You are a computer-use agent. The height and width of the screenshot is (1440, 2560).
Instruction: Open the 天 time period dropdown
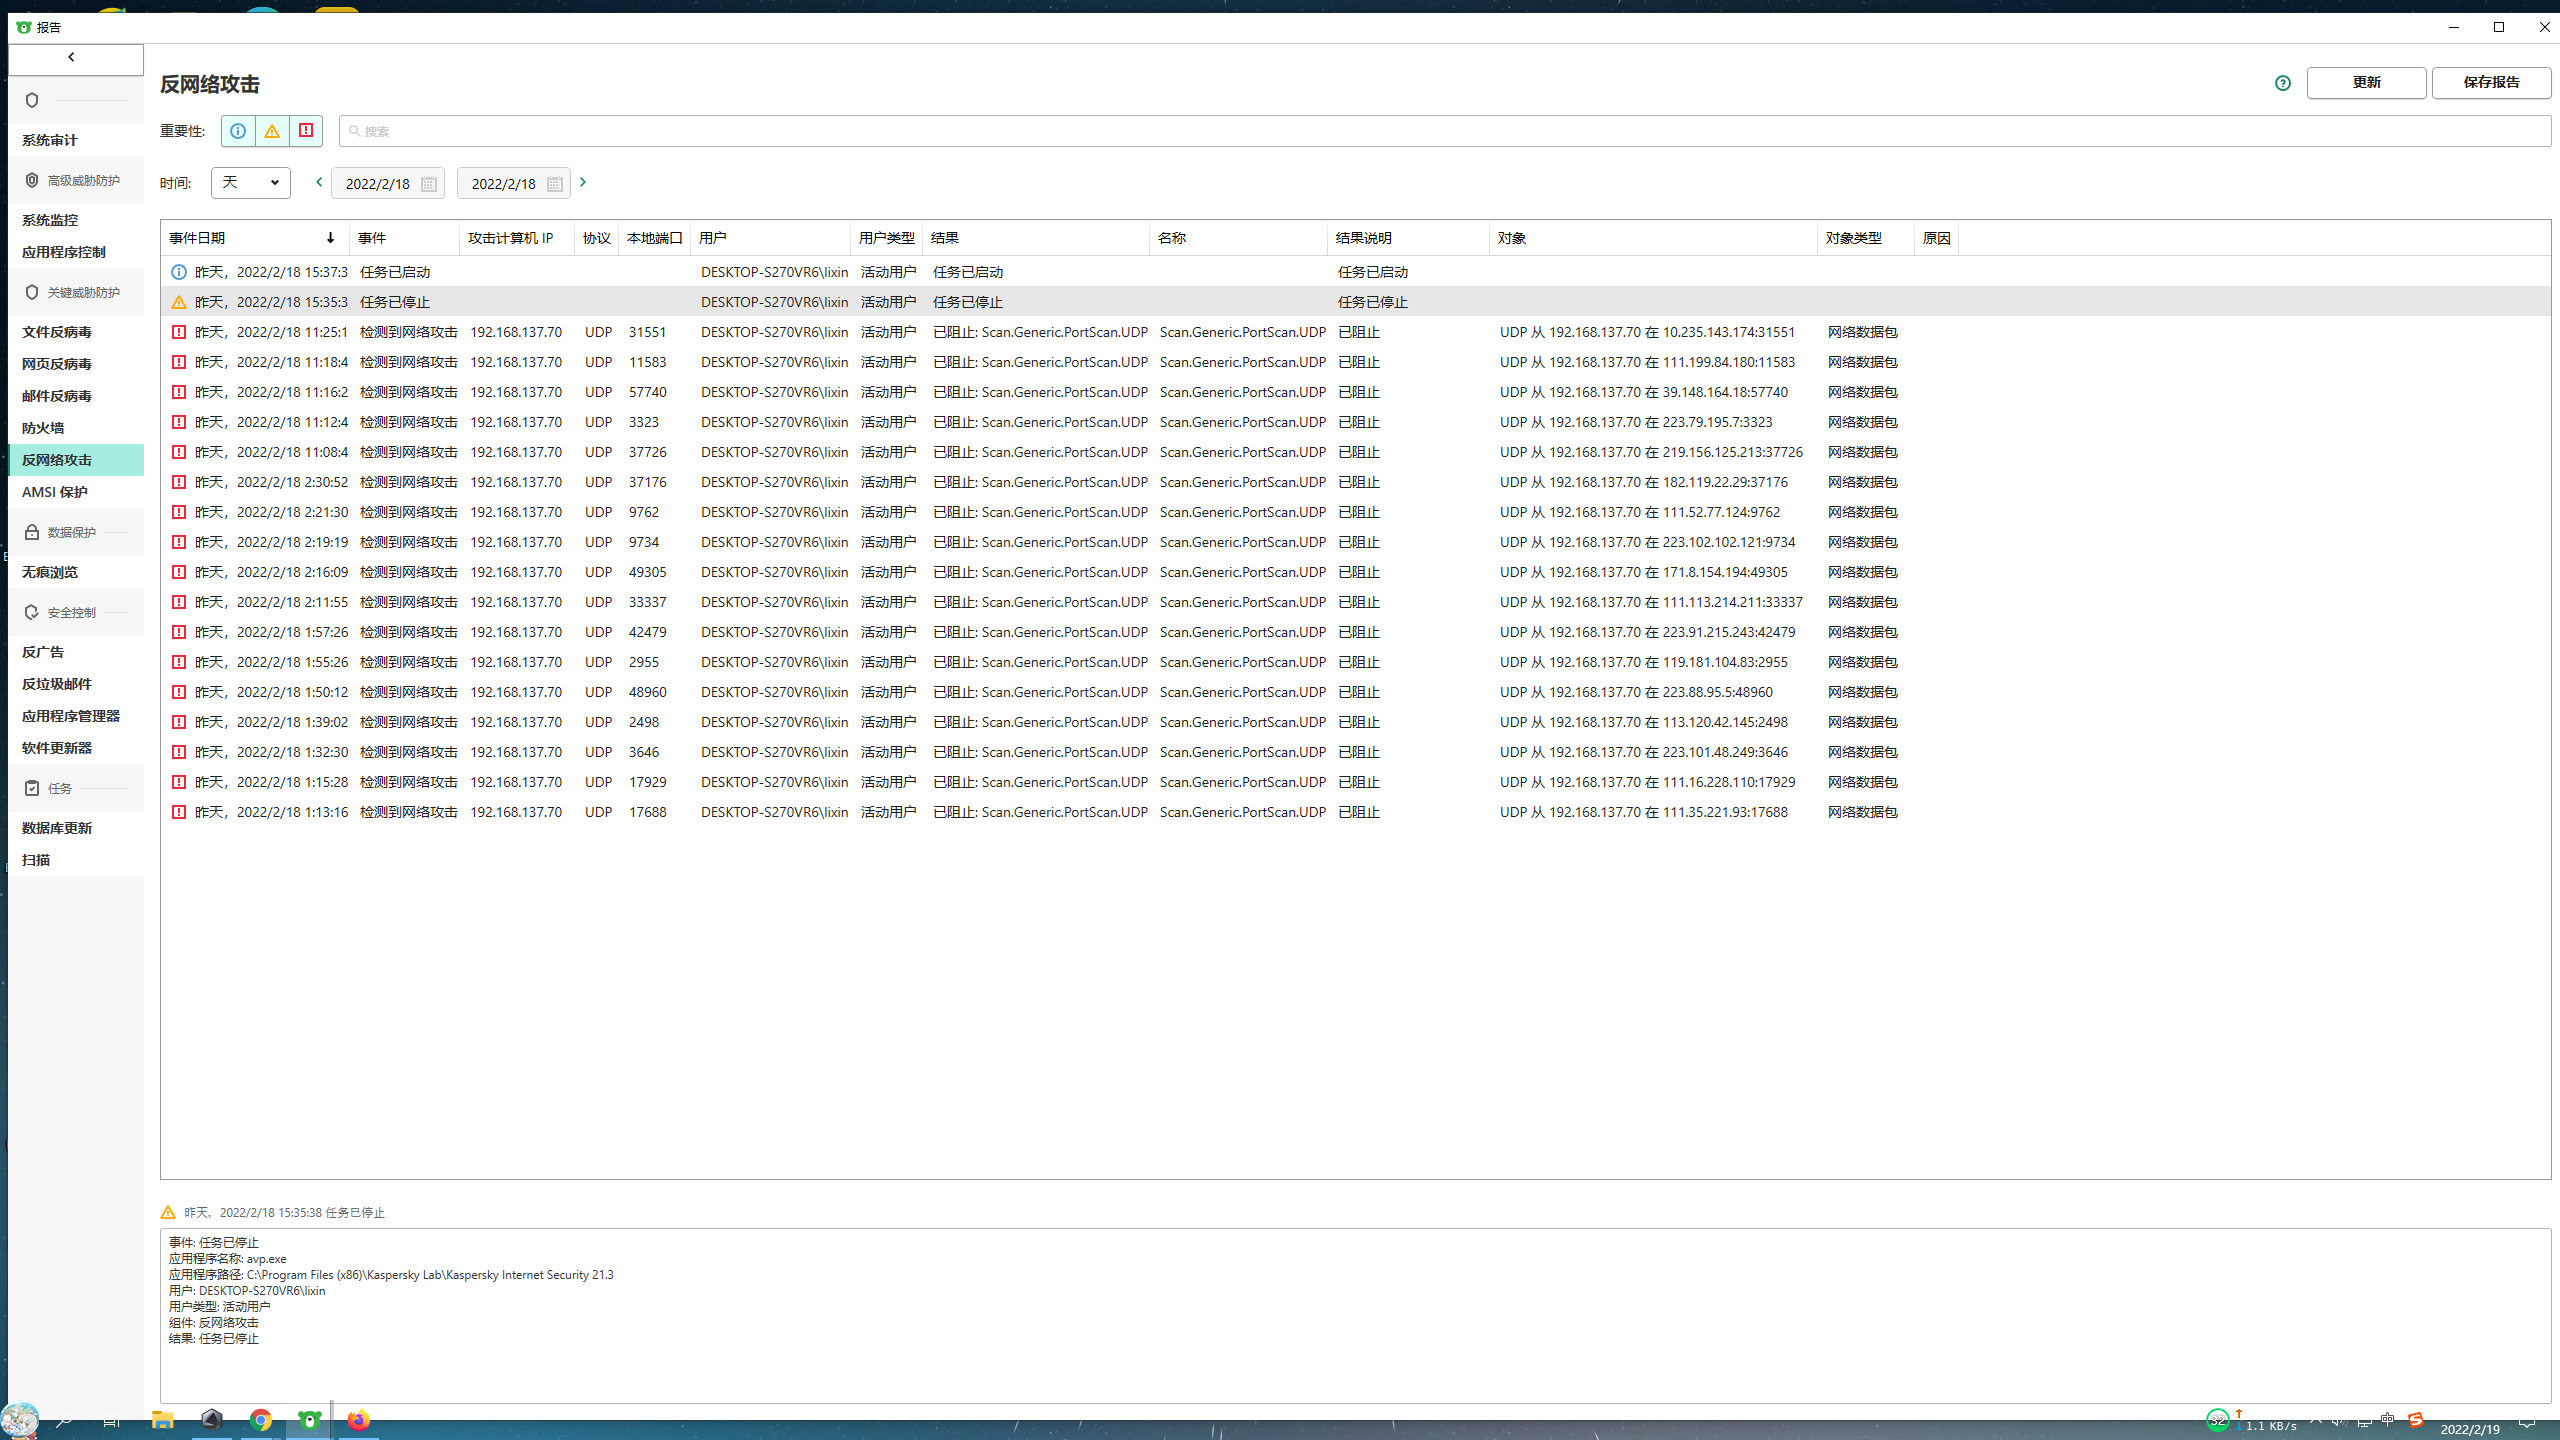click(250, 183)
